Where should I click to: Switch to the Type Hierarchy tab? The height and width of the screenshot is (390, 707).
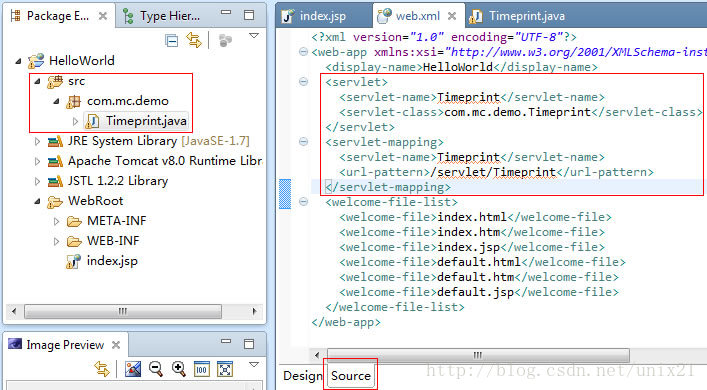tap(161, 16)
